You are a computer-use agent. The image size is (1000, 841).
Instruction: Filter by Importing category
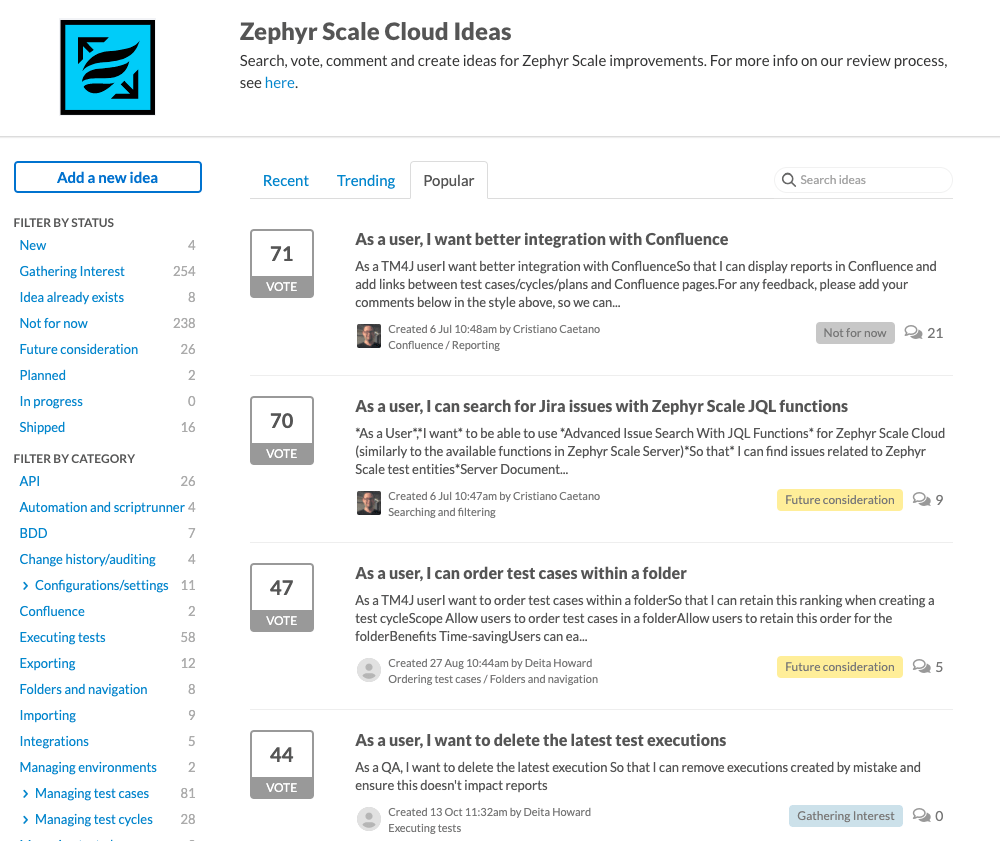point(47,715)
